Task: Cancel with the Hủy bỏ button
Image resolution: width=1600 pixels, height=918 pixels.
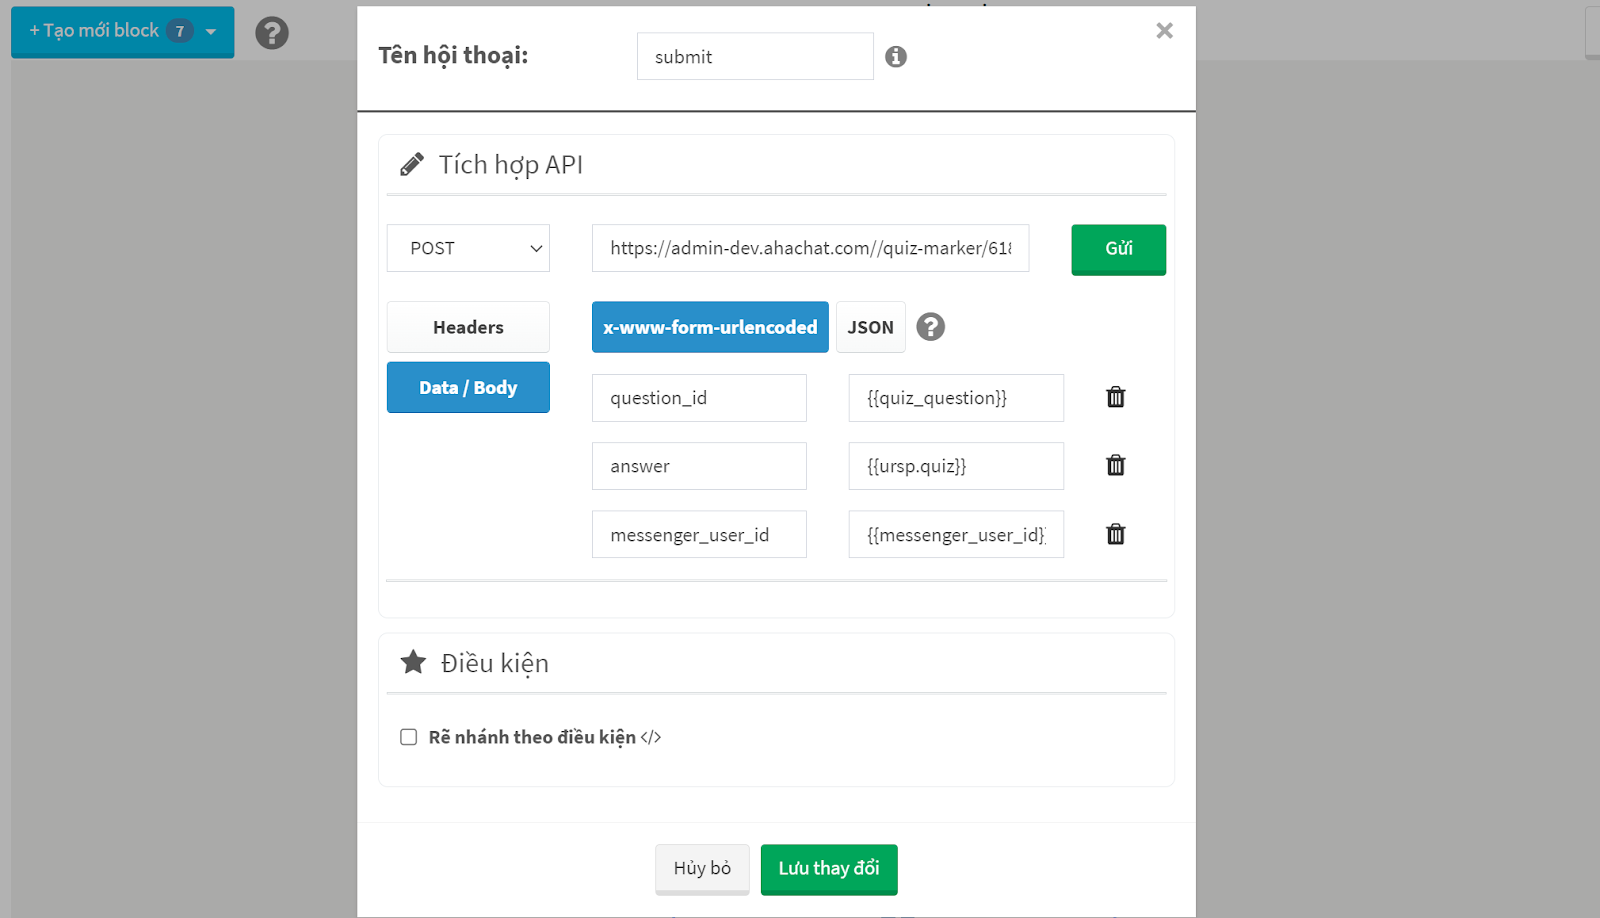Action: [x=702, y=869]
